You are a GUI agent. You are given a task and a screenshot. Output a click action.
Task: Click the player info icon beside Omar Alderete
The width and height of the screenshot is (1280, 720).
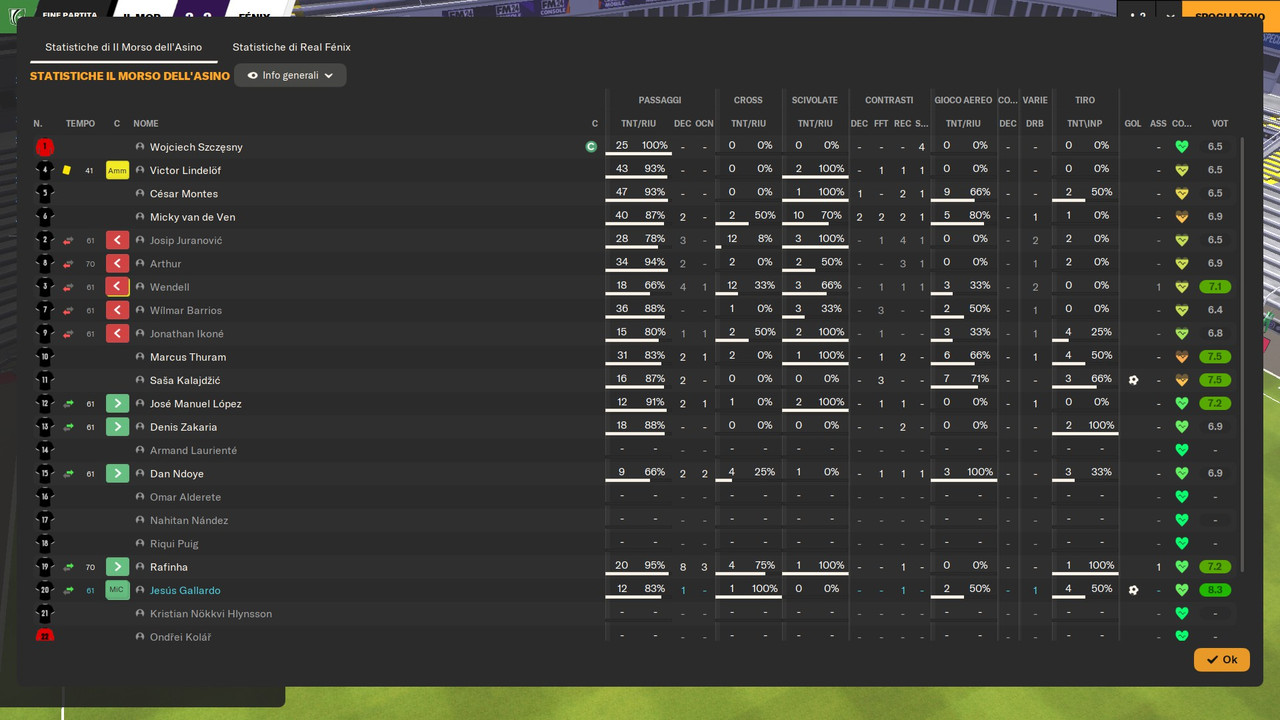(140, 497)
